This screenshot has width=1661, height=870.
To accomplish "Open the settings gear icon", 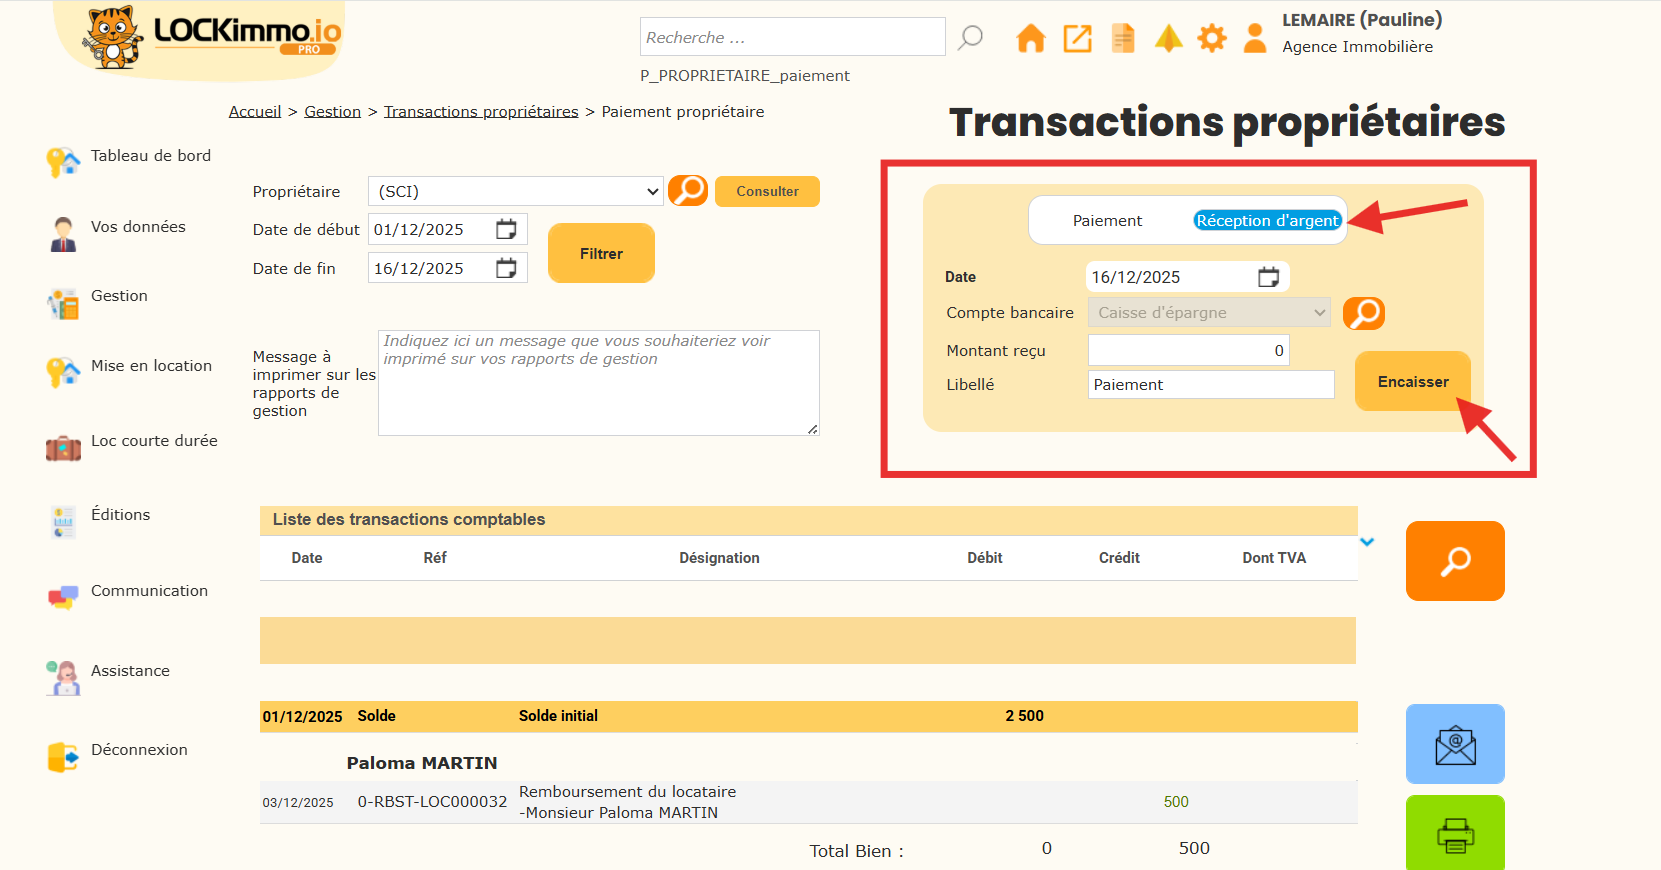I will coord(1212,39).
